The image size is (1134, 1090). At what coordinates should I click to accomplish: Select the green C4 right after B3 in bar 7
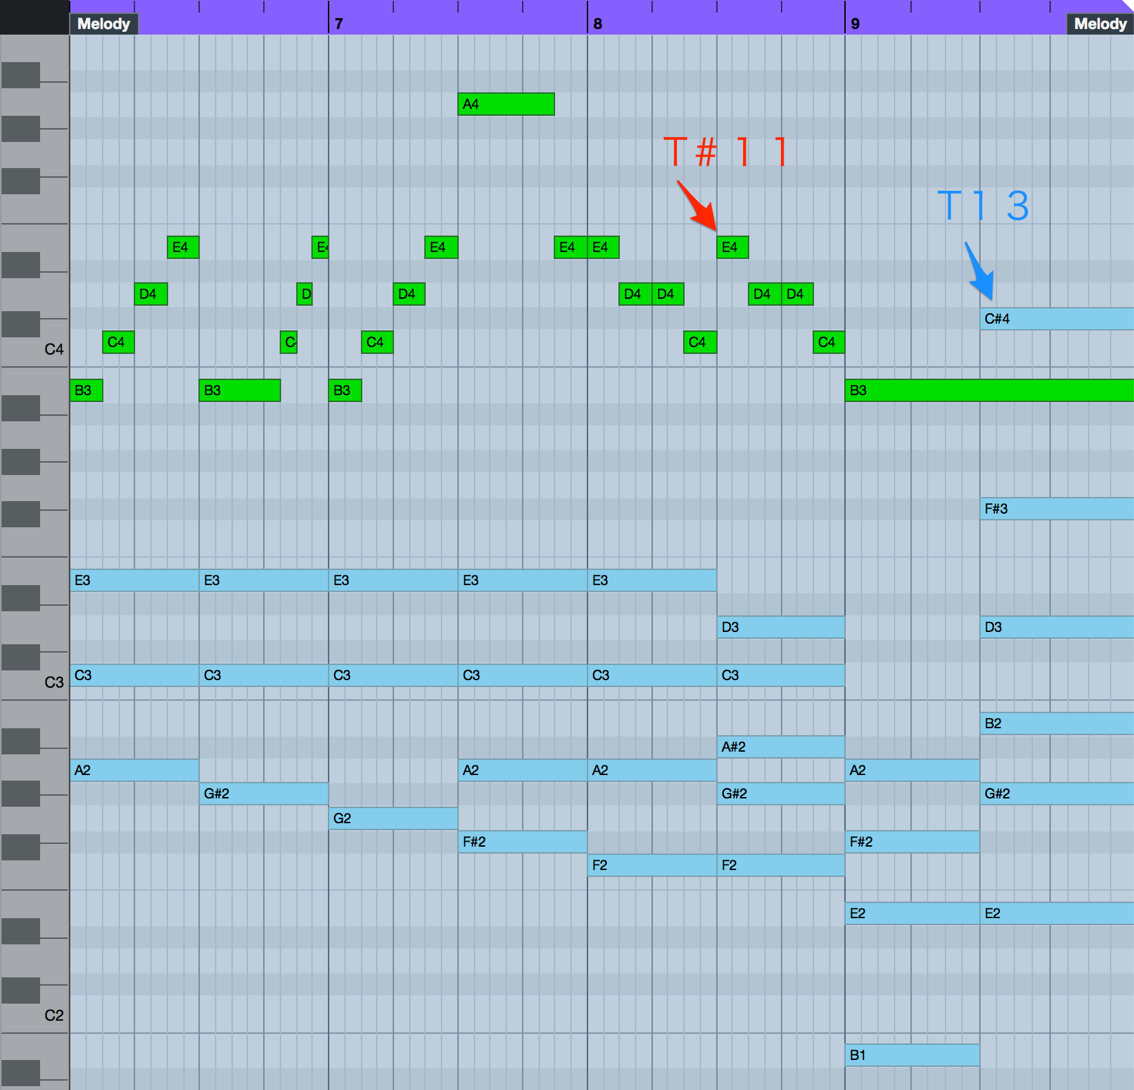377,342
